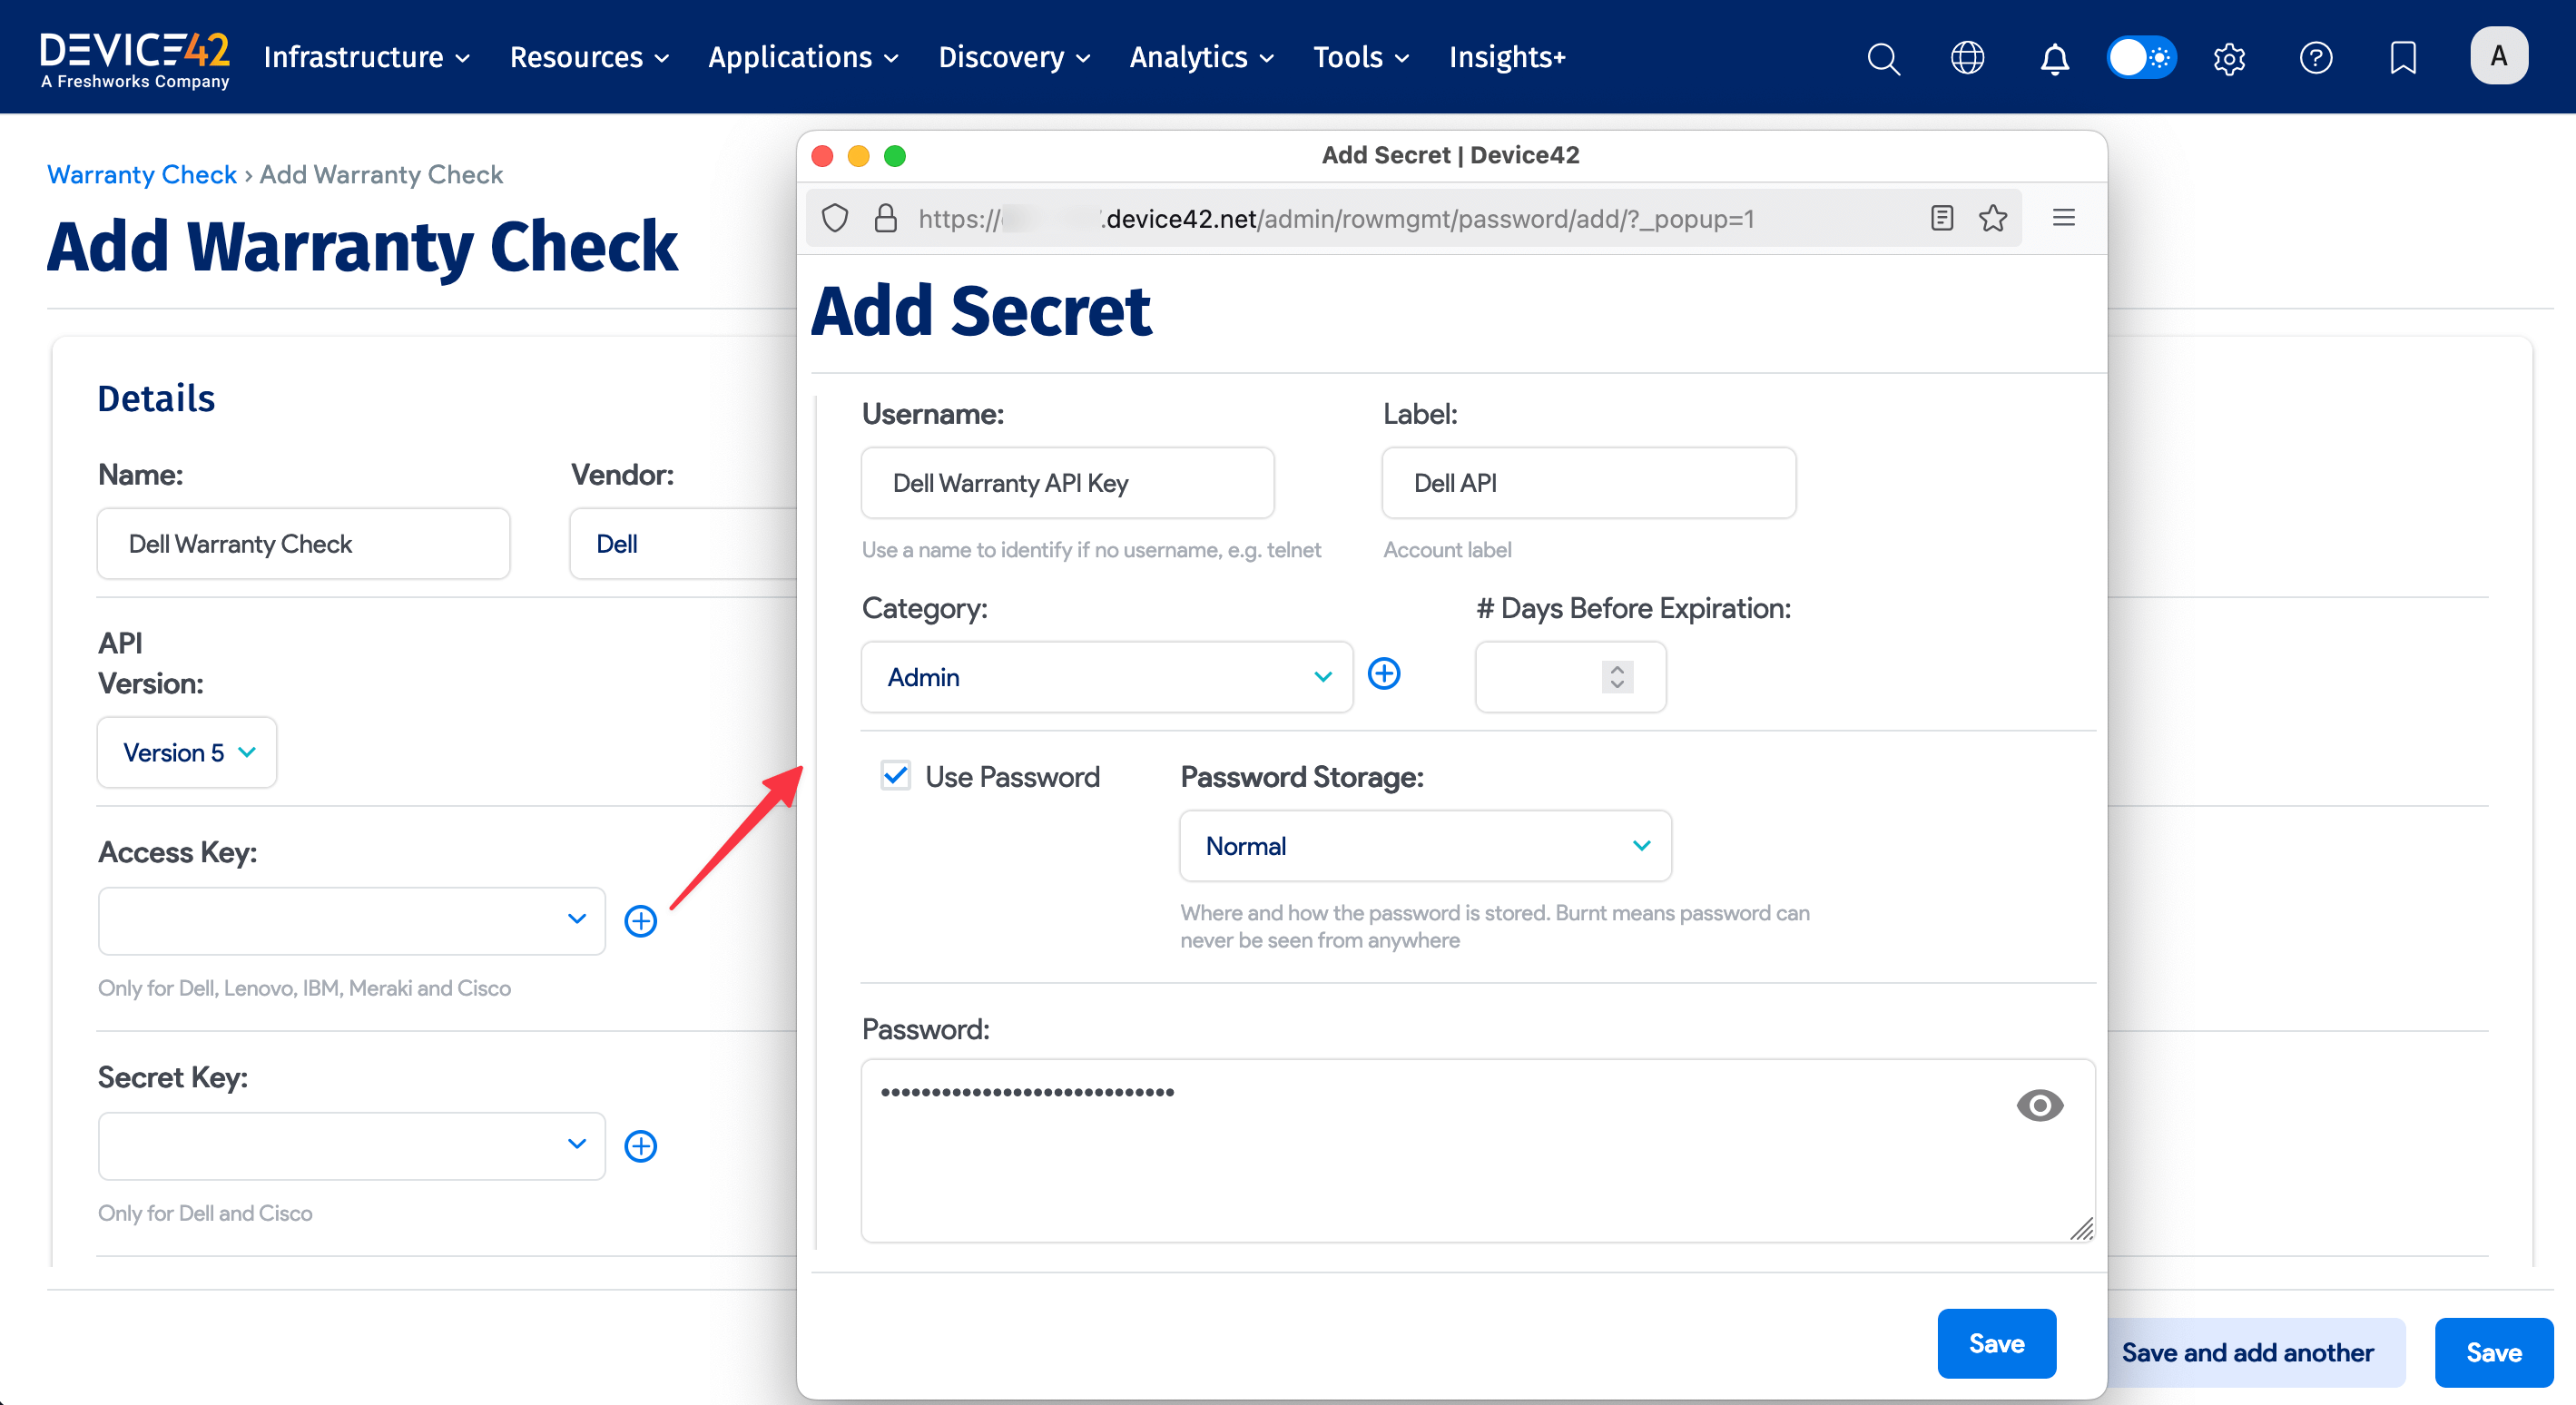Uncheck the Use Password checkbox

click(895, 775)
